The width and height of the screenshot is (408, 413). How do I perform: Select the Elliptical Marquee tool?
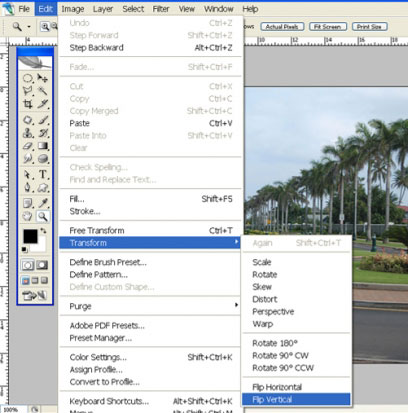click(x=28, y=78)
